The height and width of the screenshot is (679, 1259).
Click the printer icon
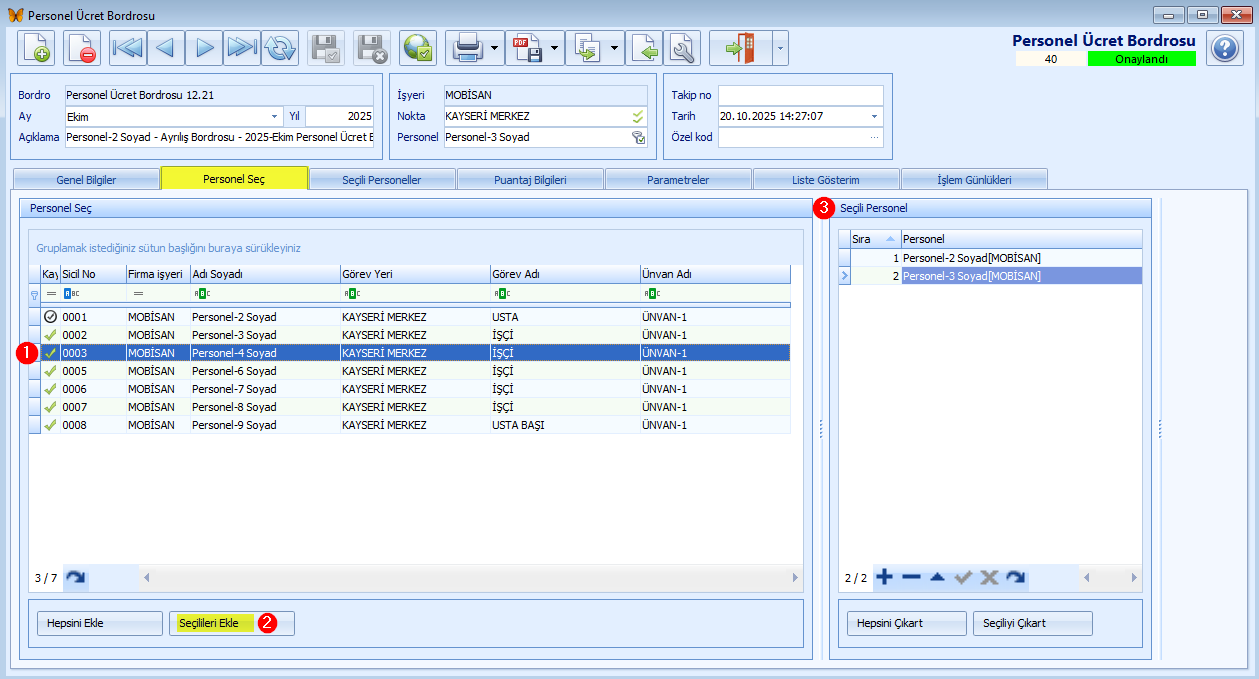[x=467, y=48]
